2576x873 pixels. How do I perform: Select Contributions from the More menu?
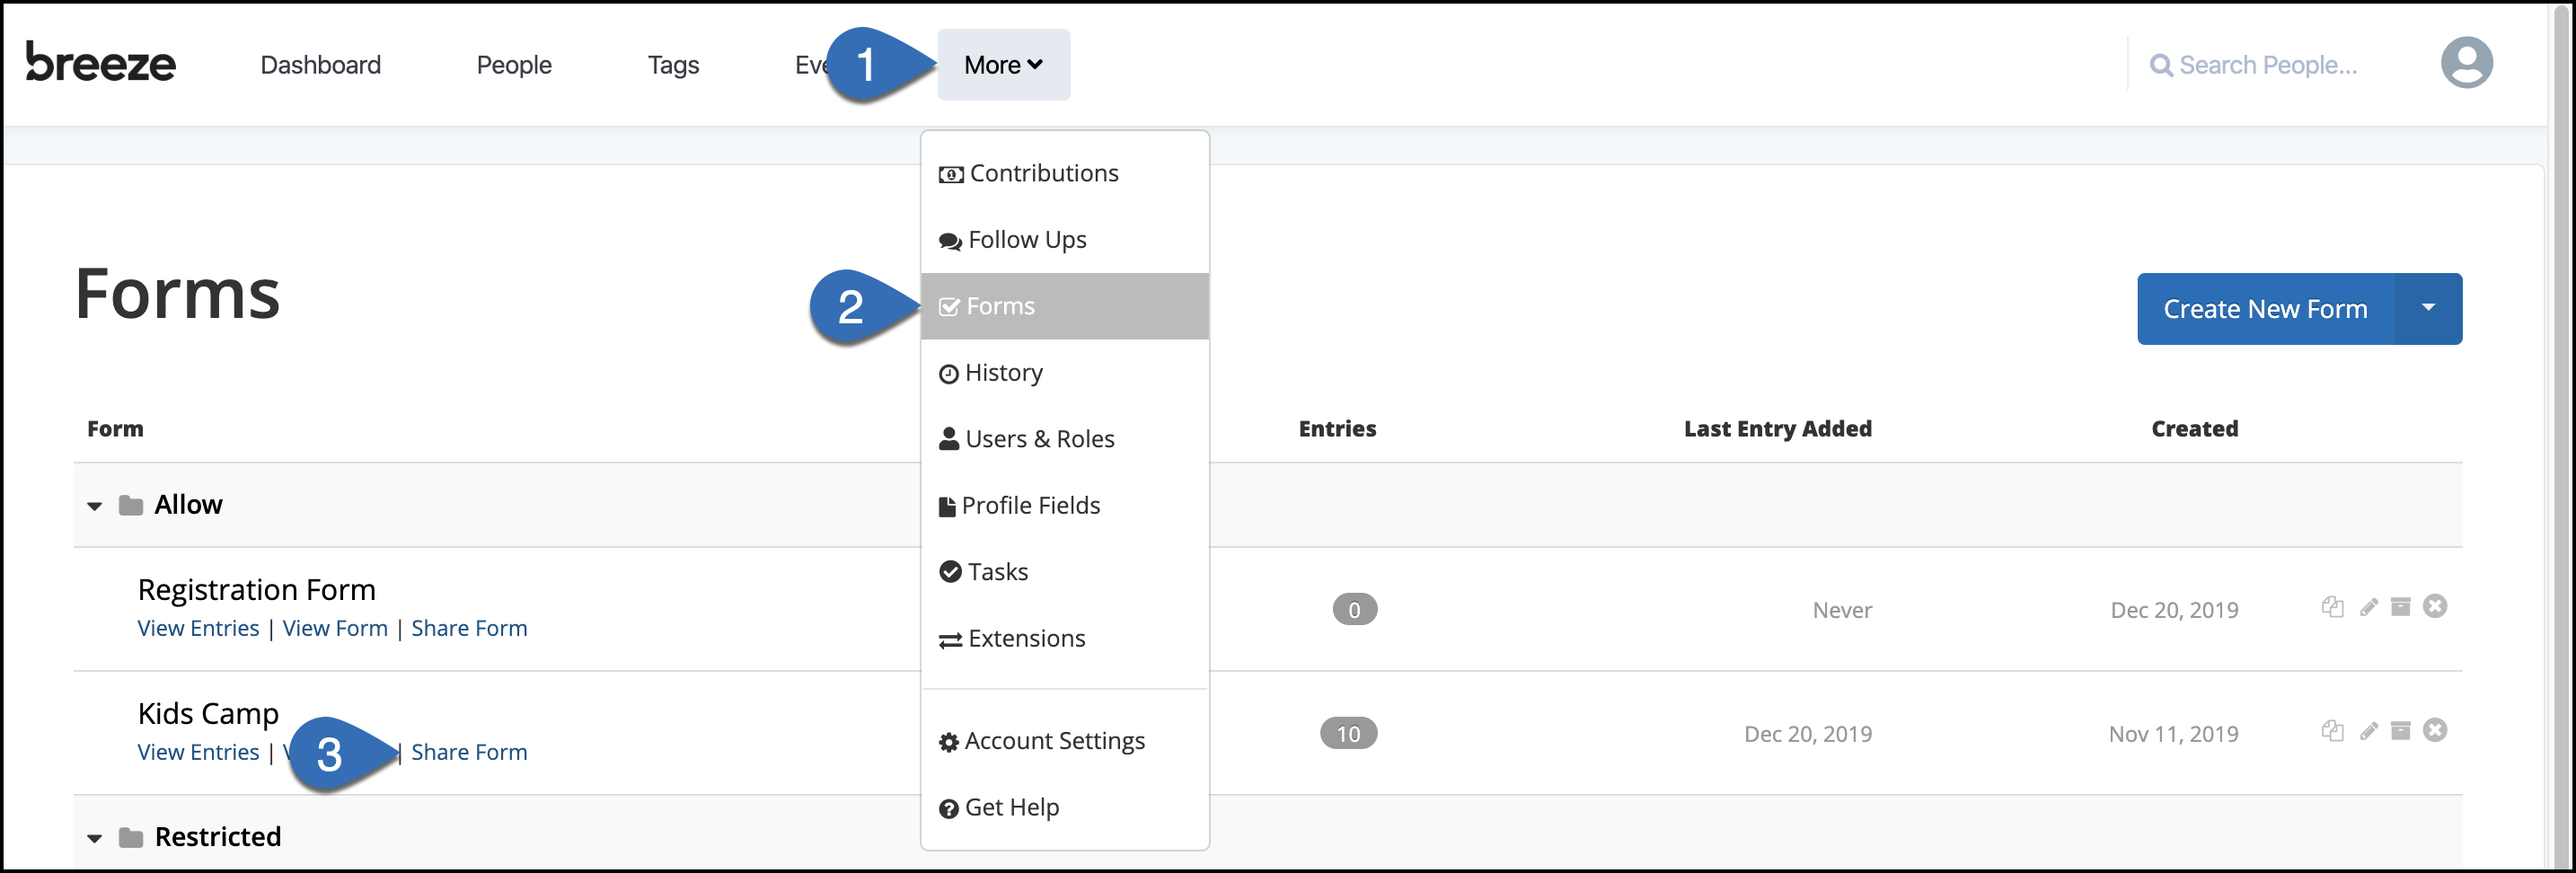click(1043, 173)
